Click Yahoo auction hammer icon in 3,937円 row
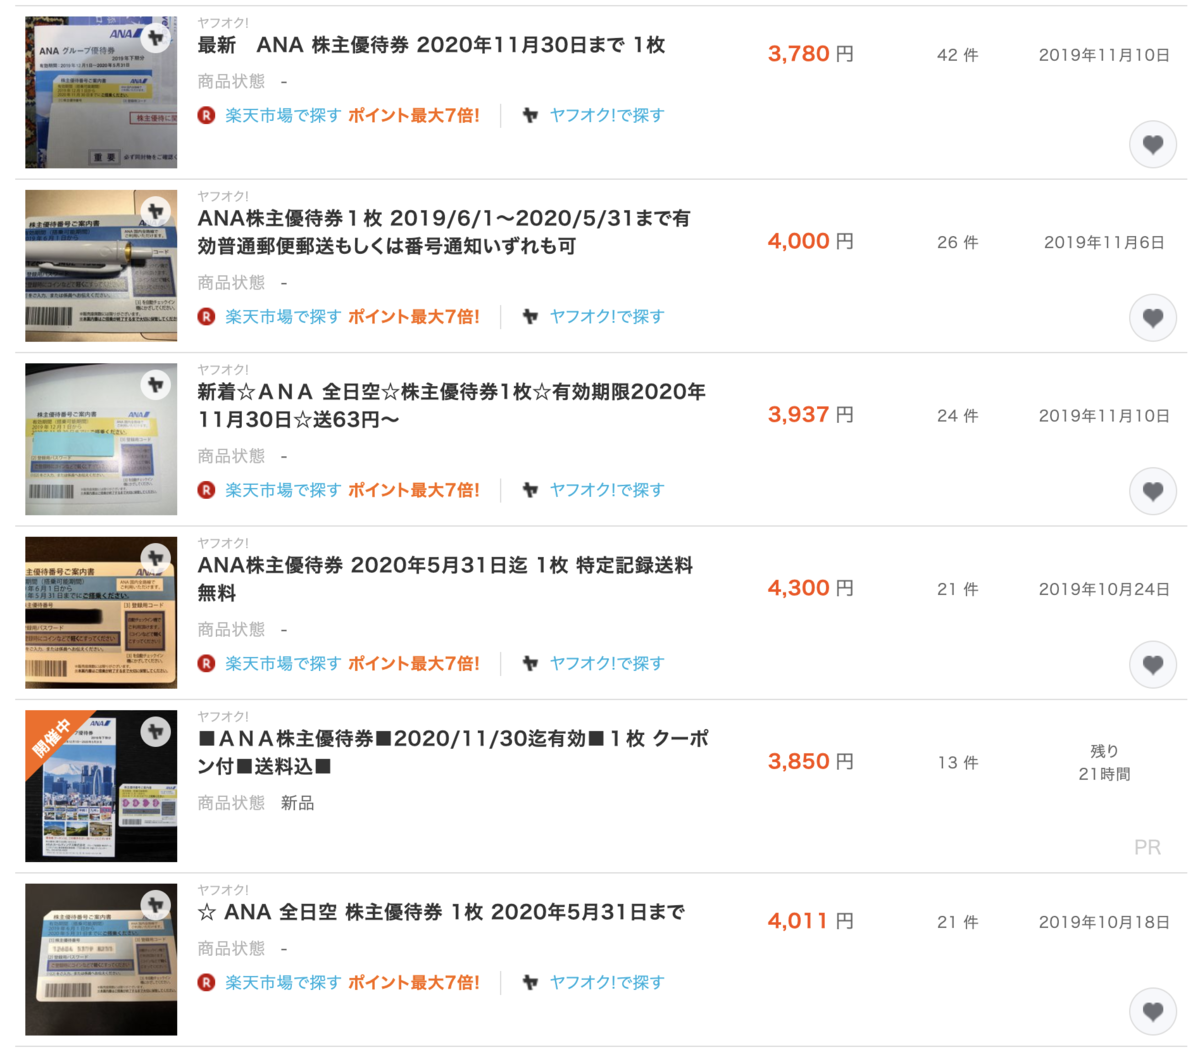The height and width of the screenshot is (1052, 1200). click(x=530, y=490)
